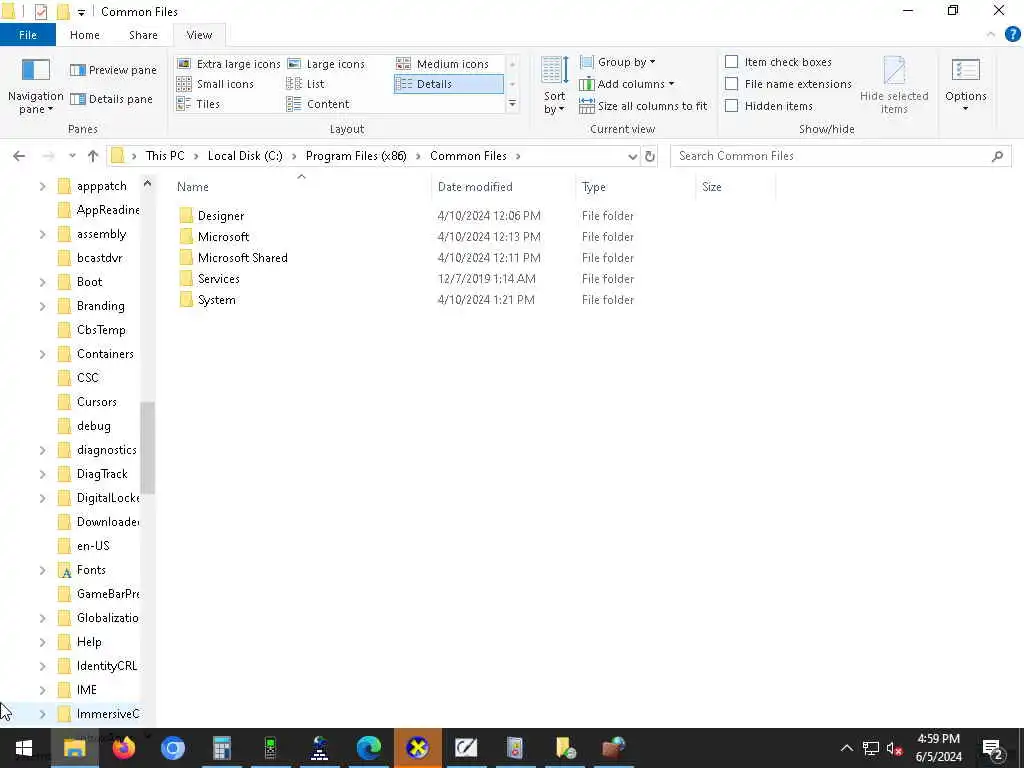Open the Navigation pane dropdown

[x=36, y=103]
